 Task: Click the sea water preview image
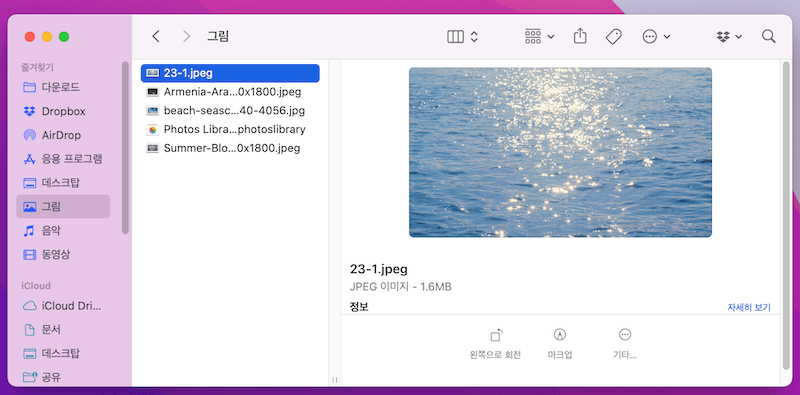[560, 152]
